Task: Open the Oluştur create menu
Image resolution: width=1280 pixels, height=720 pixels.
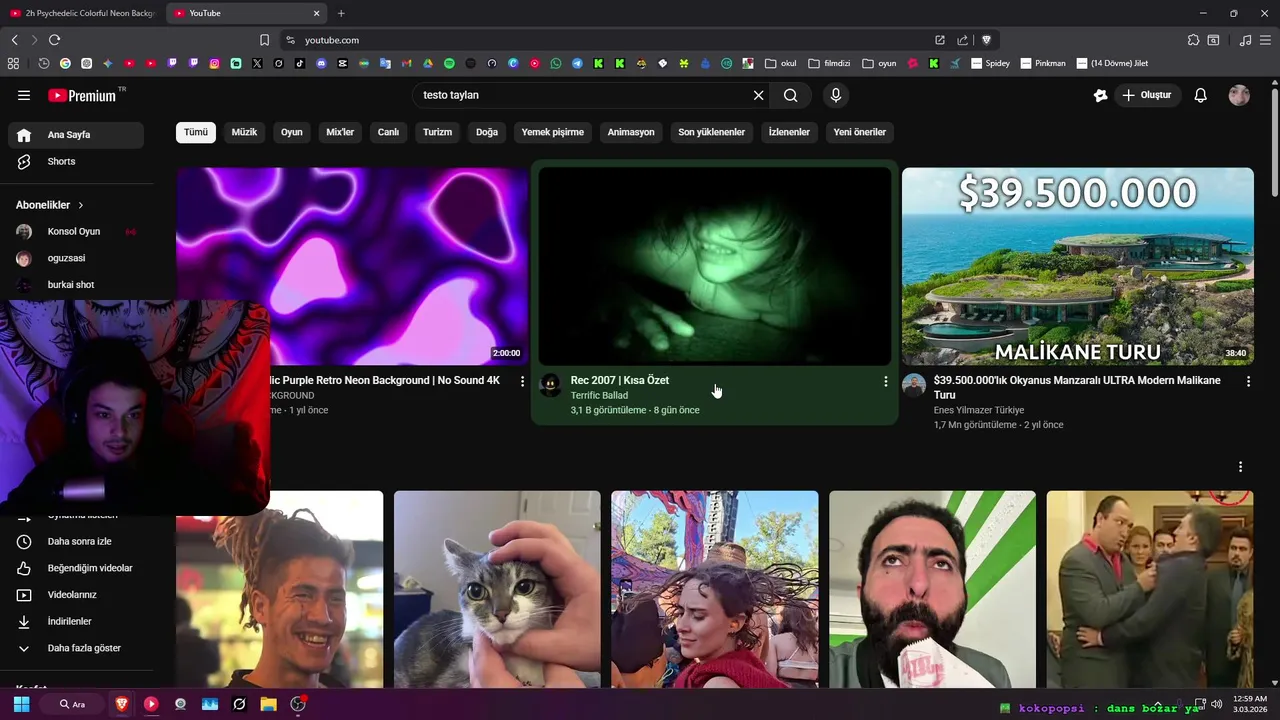Action: click(1148, 95)
